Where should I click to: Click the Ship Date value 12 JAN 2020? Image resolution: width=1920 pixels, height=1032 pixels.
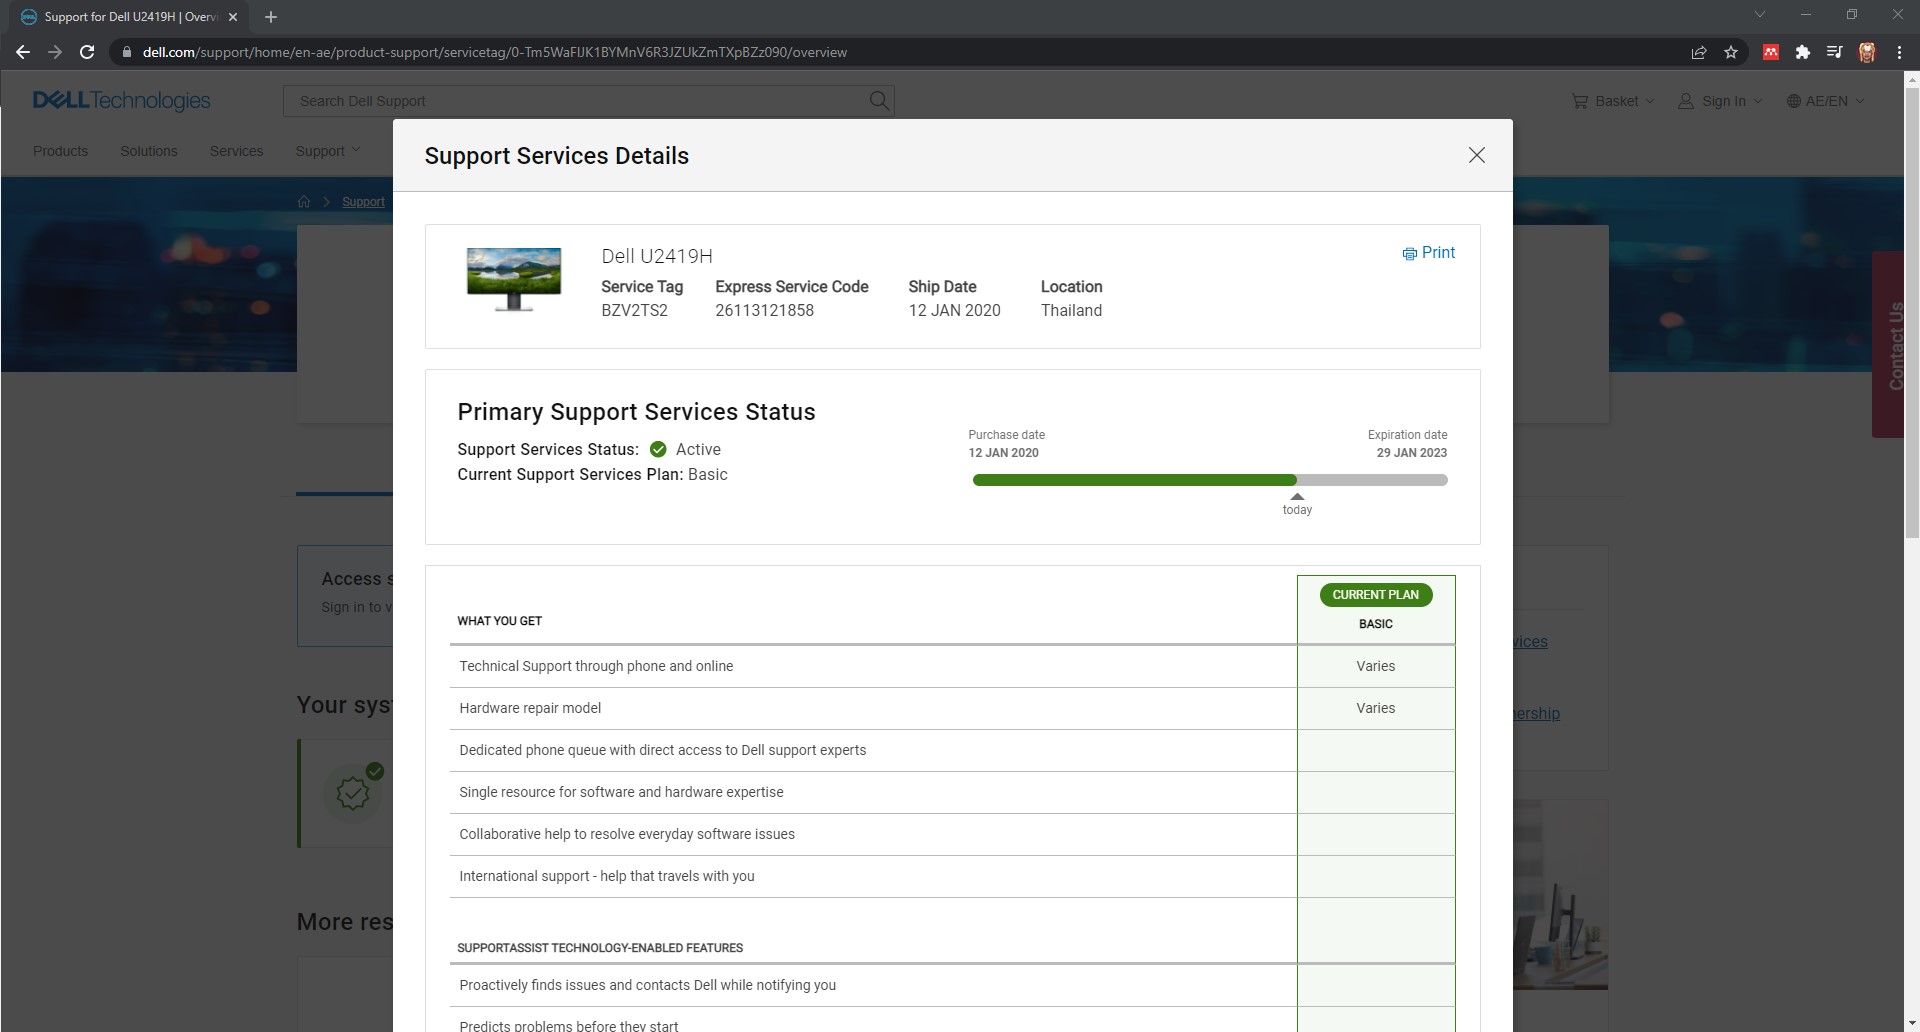tap(954, 310)
